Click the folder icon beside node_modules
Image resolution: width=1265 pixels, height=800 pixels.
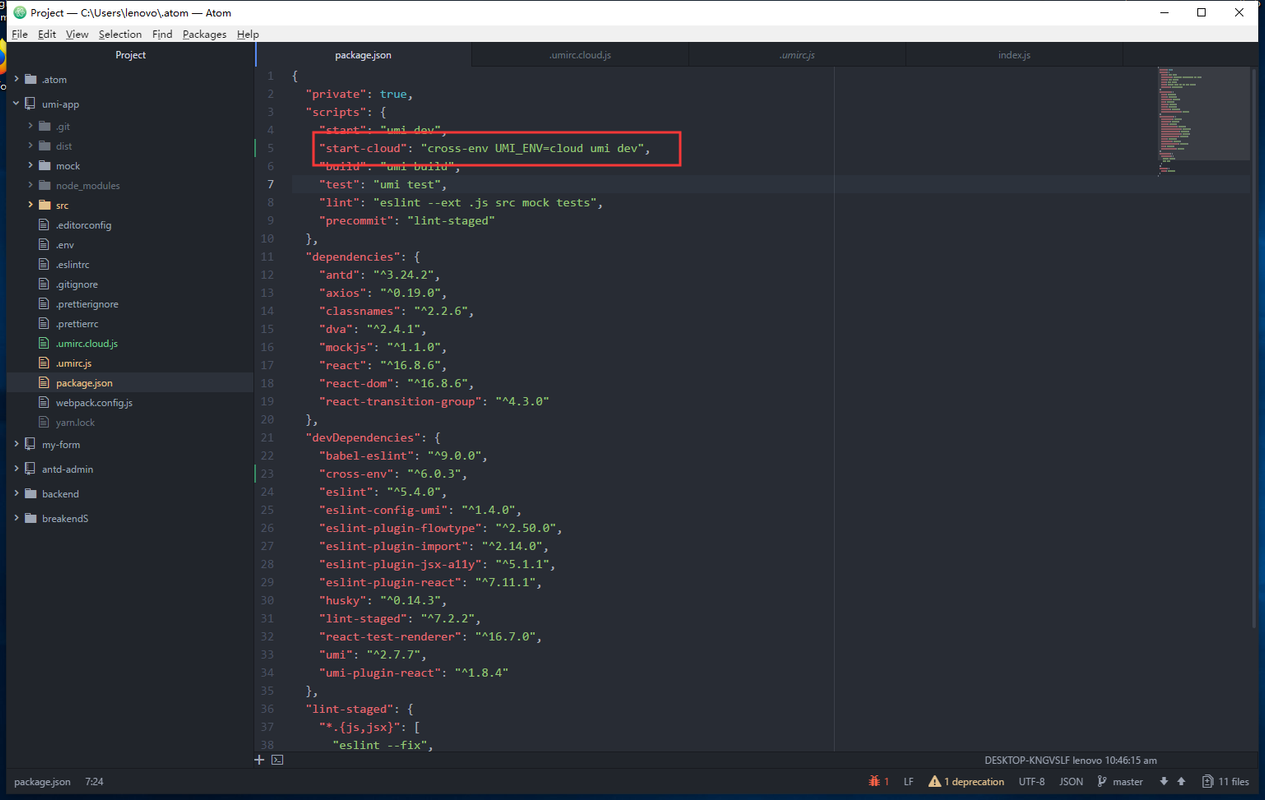point(44,185)
